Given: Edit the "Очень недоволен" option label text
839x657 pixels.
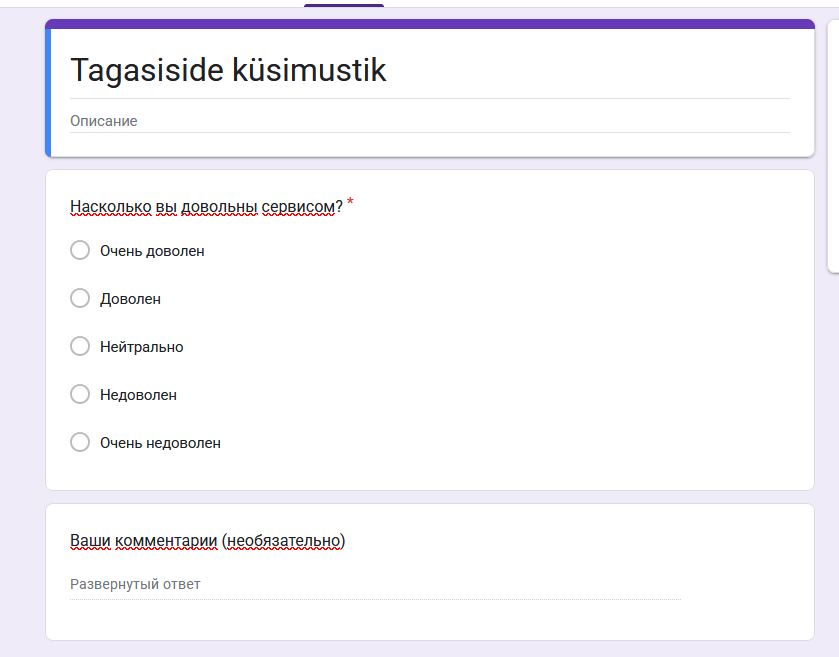Looking at the screenshot, I should 160,443.
